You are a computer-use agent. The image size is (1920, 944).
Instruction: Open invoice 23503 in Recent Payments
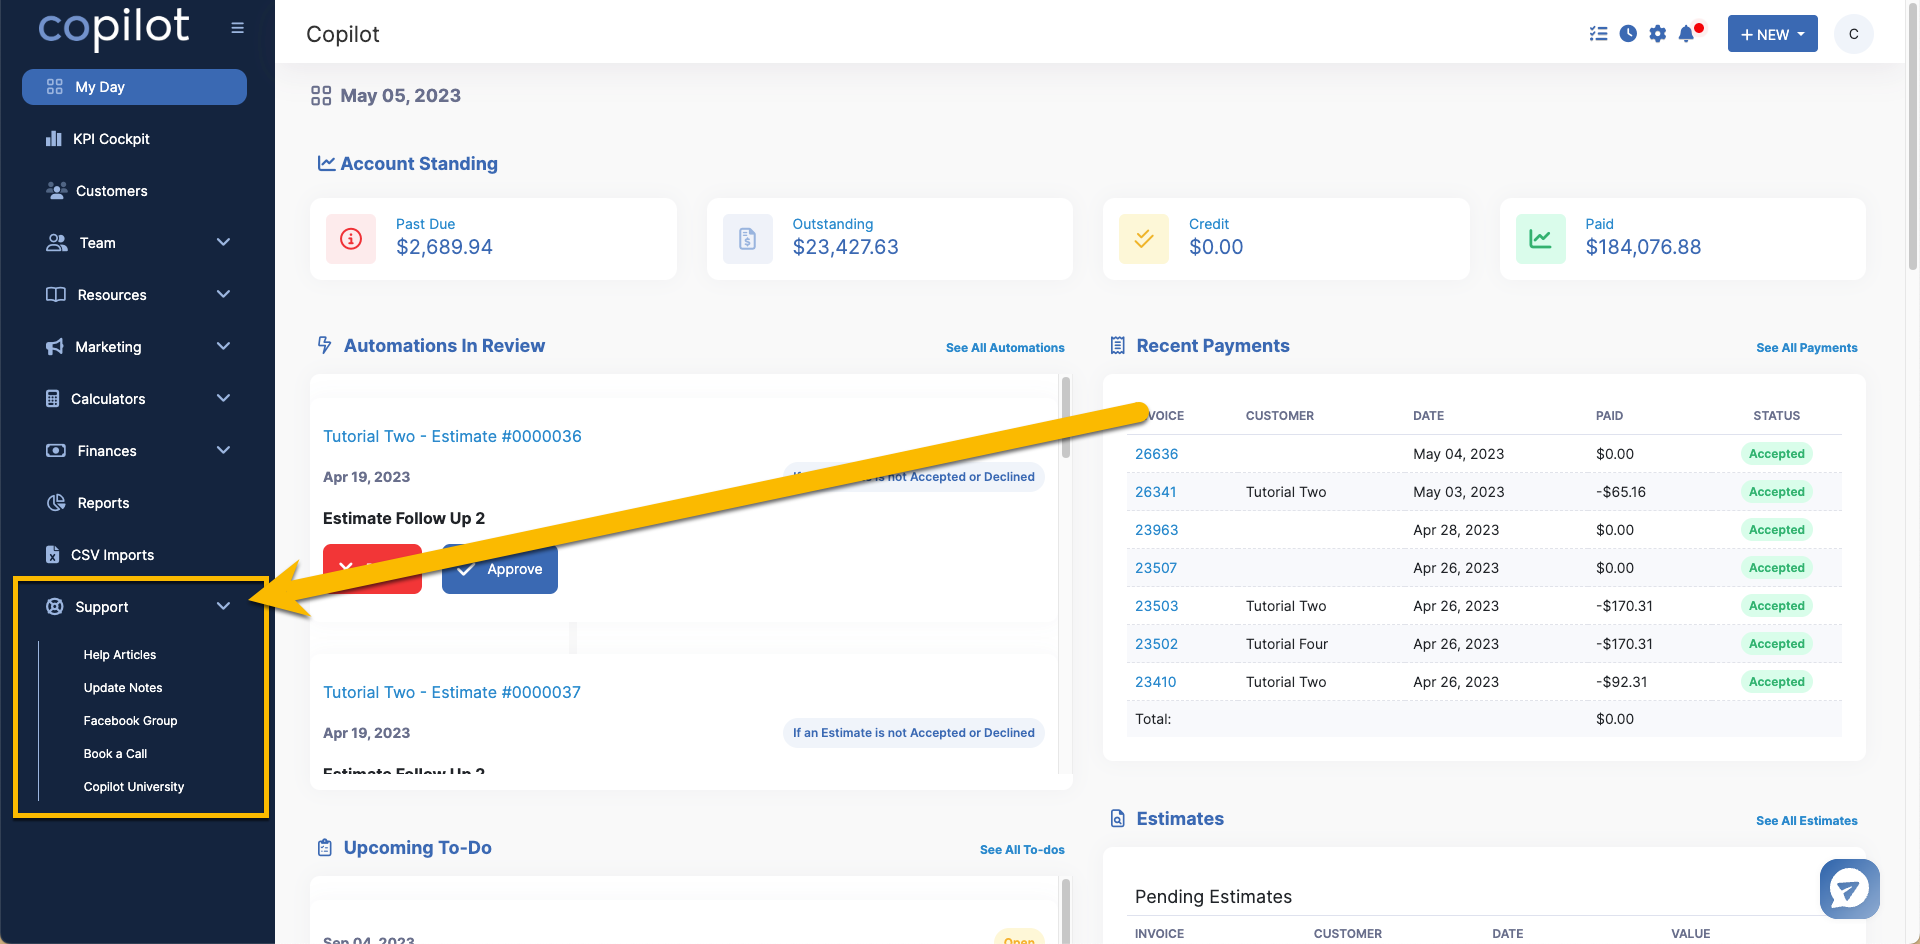point(1156,606)
